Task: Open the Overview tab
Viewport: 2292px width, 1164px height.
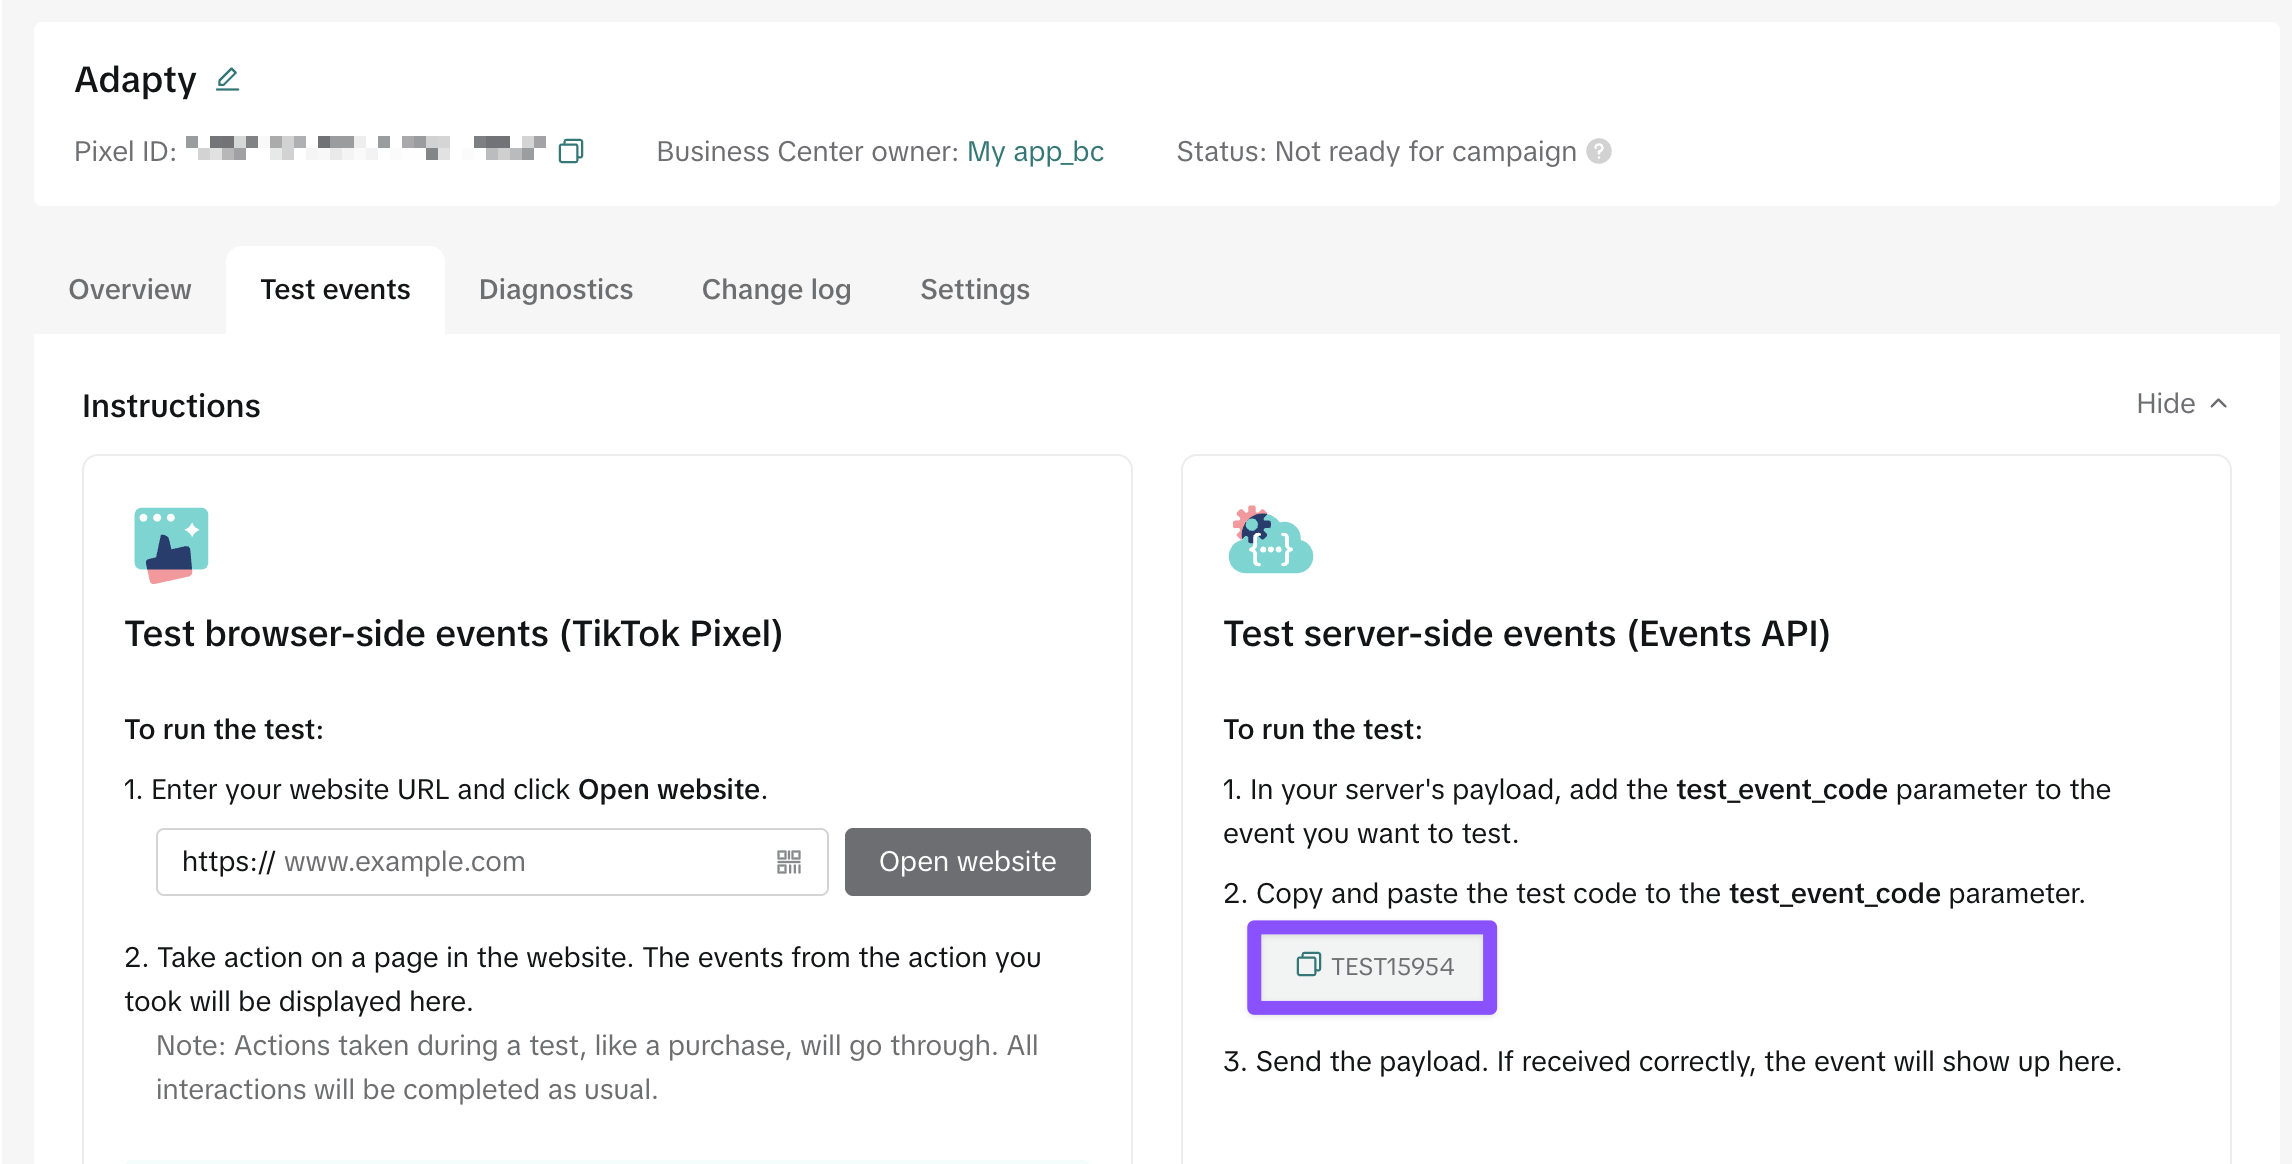Action: [x=130, y=290]
